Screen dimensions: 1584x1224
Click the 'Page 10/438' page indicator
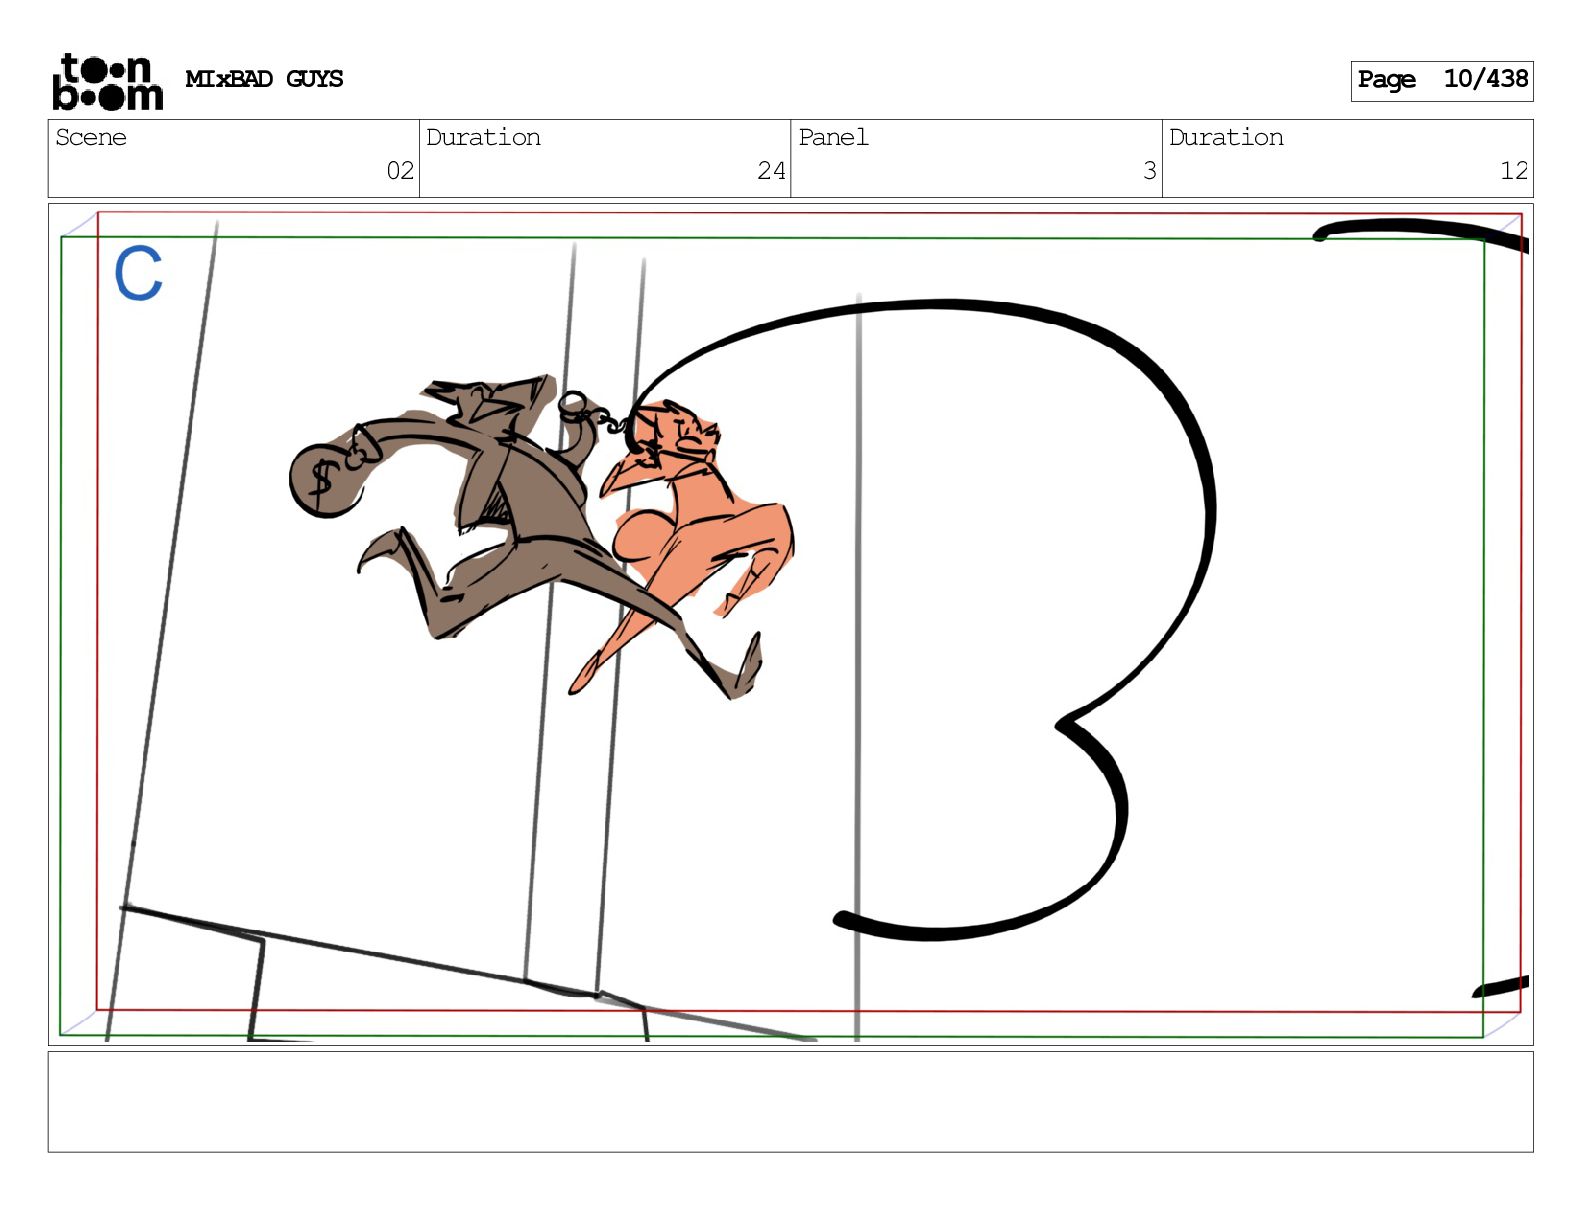tap(1441, 80)
